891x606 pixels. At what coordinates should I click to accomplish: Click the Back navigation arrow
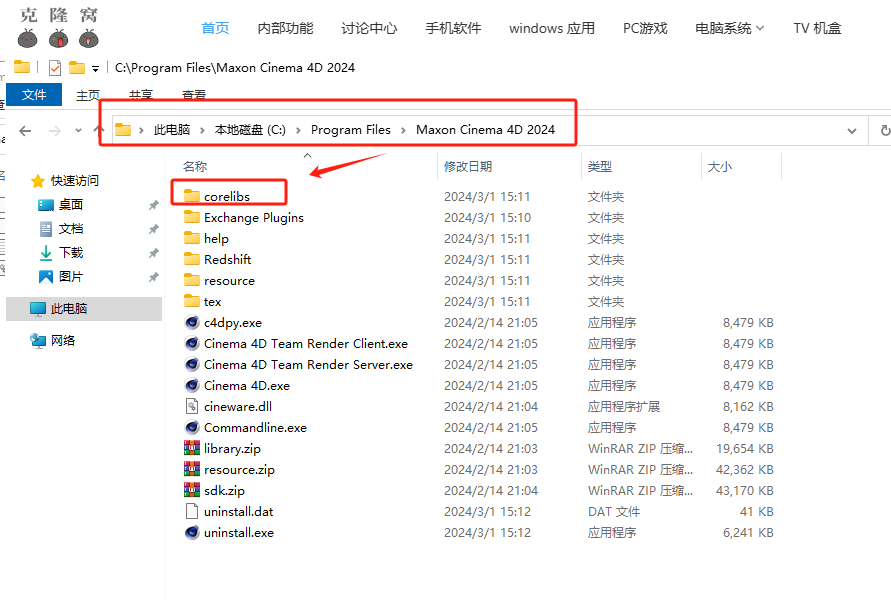(x=25, y=131)
